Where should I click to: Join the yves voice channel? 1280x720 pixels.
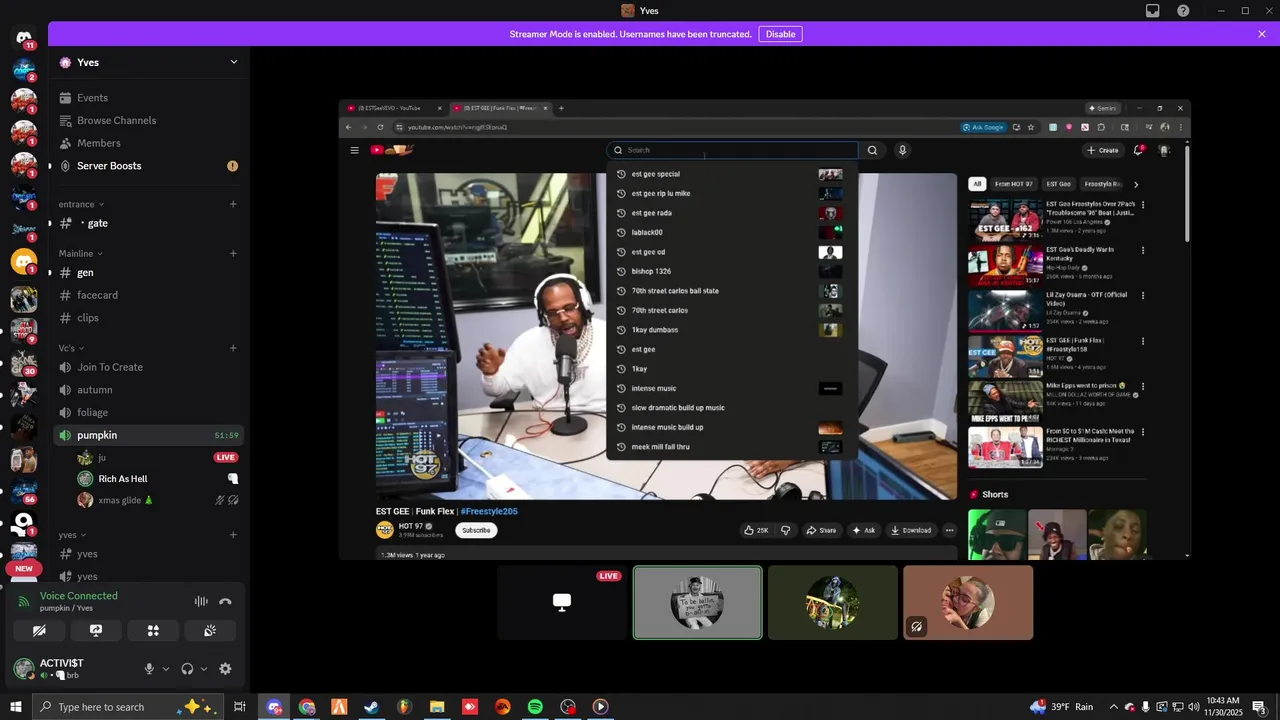coord(148,576)
